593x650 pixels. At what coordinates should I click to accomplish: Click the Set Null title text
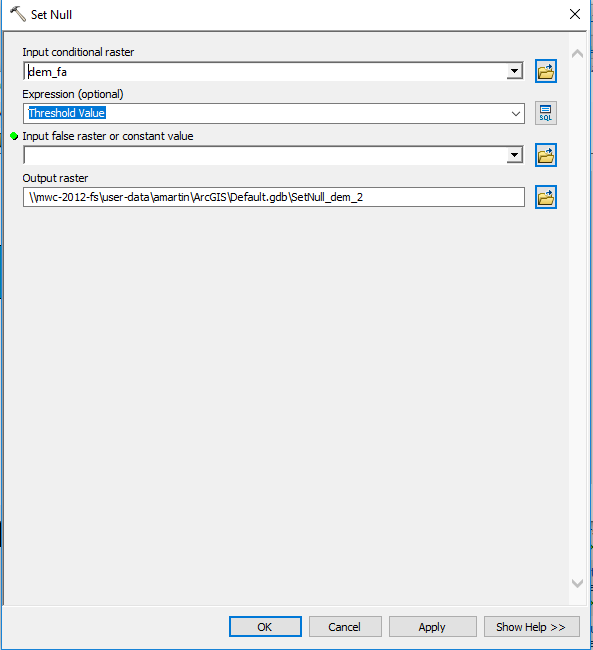[x=51, y=15]
